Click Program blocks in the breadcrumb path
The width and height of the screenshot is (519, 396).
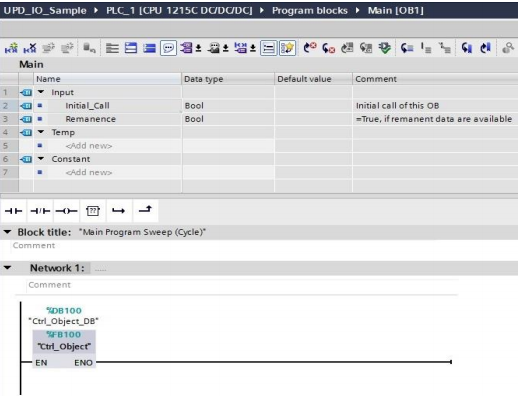coord(310,11)
